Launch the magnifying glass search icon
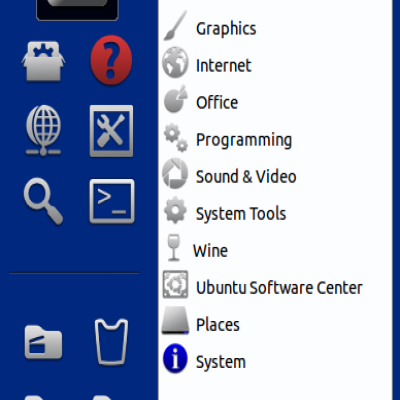400x400 pixels. click(43, 201)
